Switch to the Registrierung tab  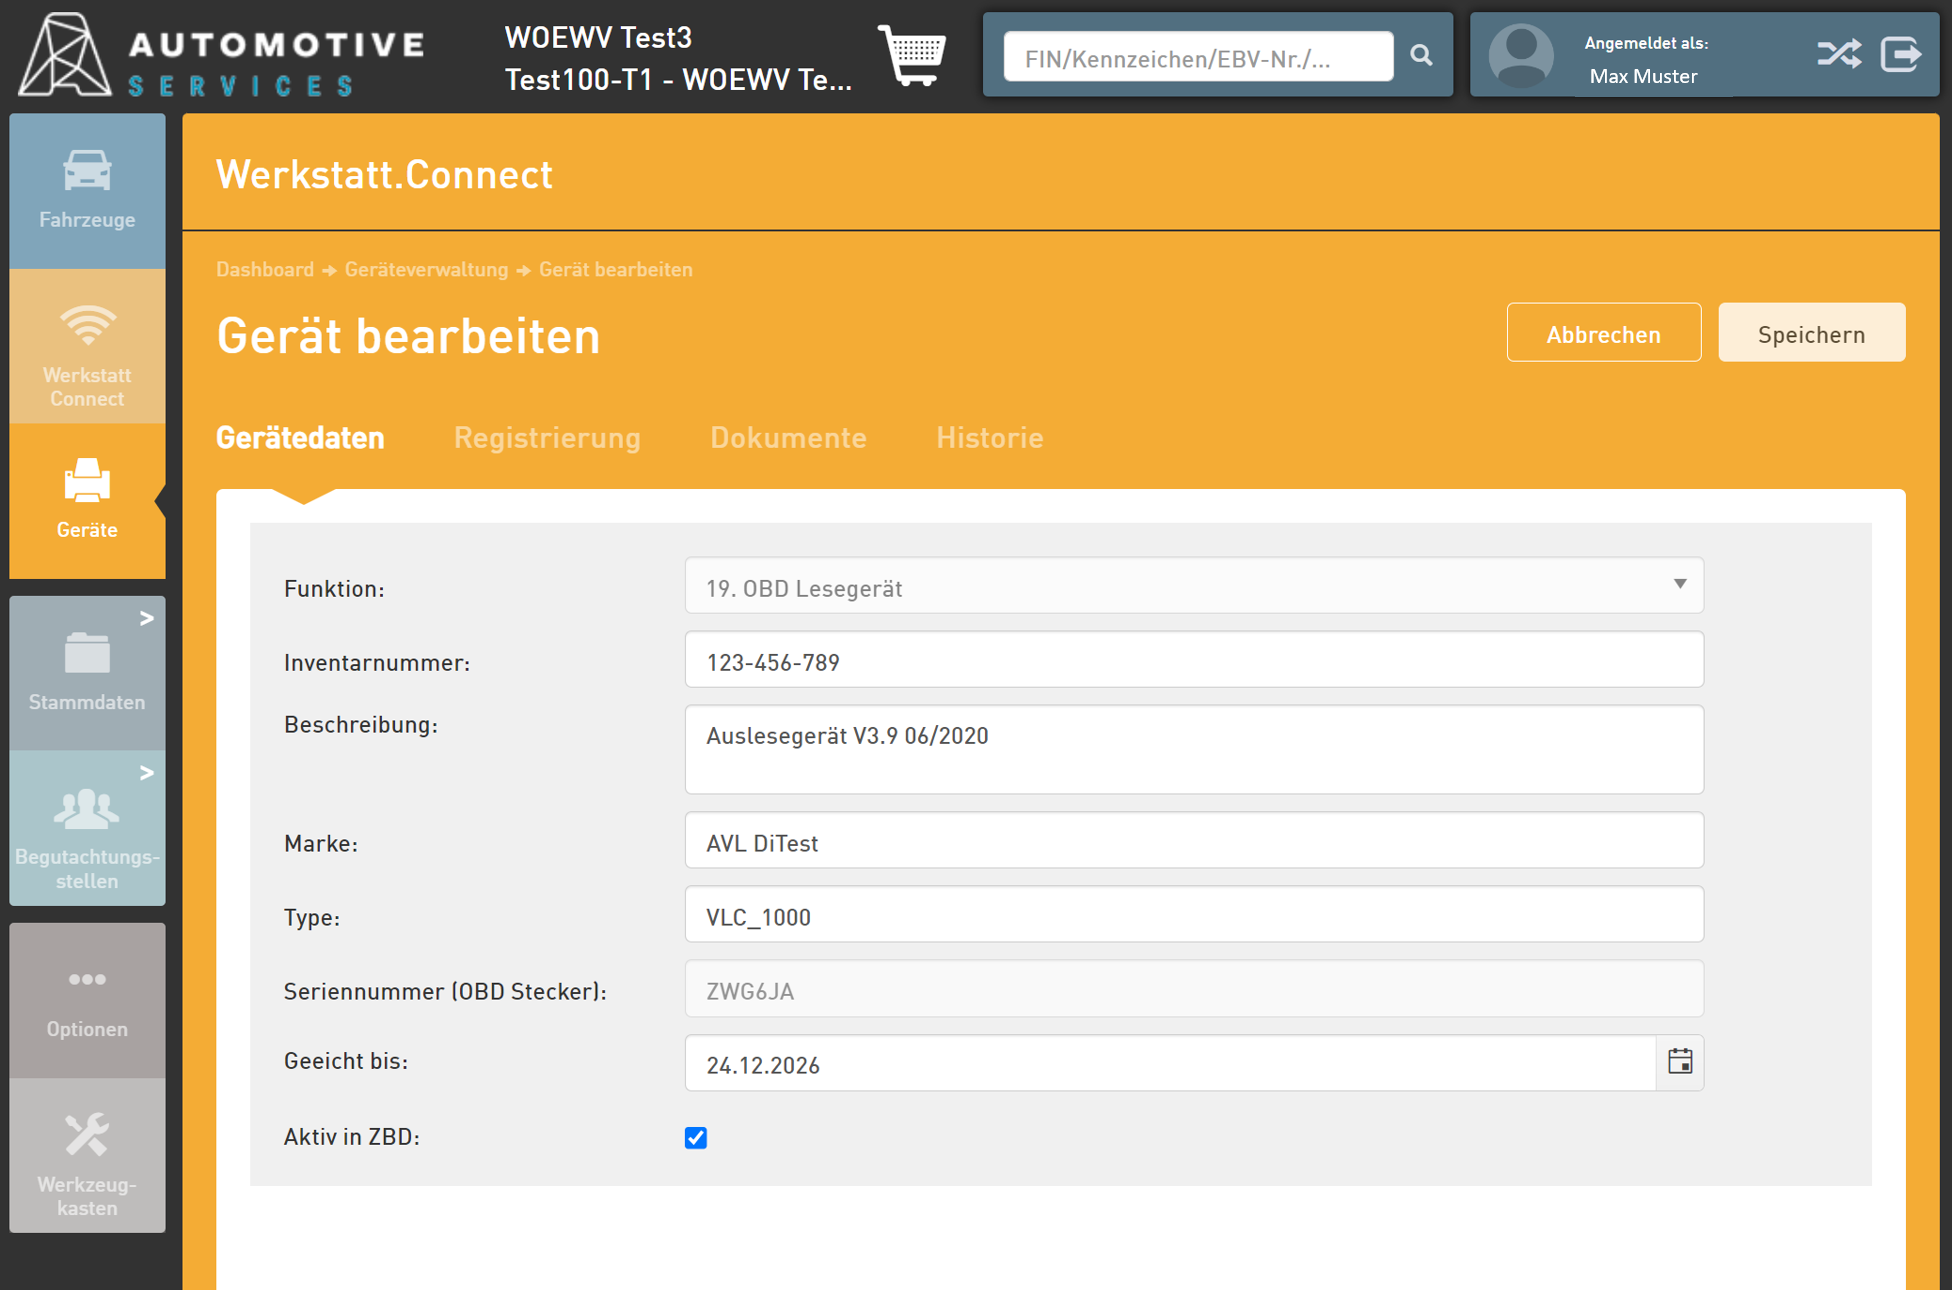click(547, 438)
